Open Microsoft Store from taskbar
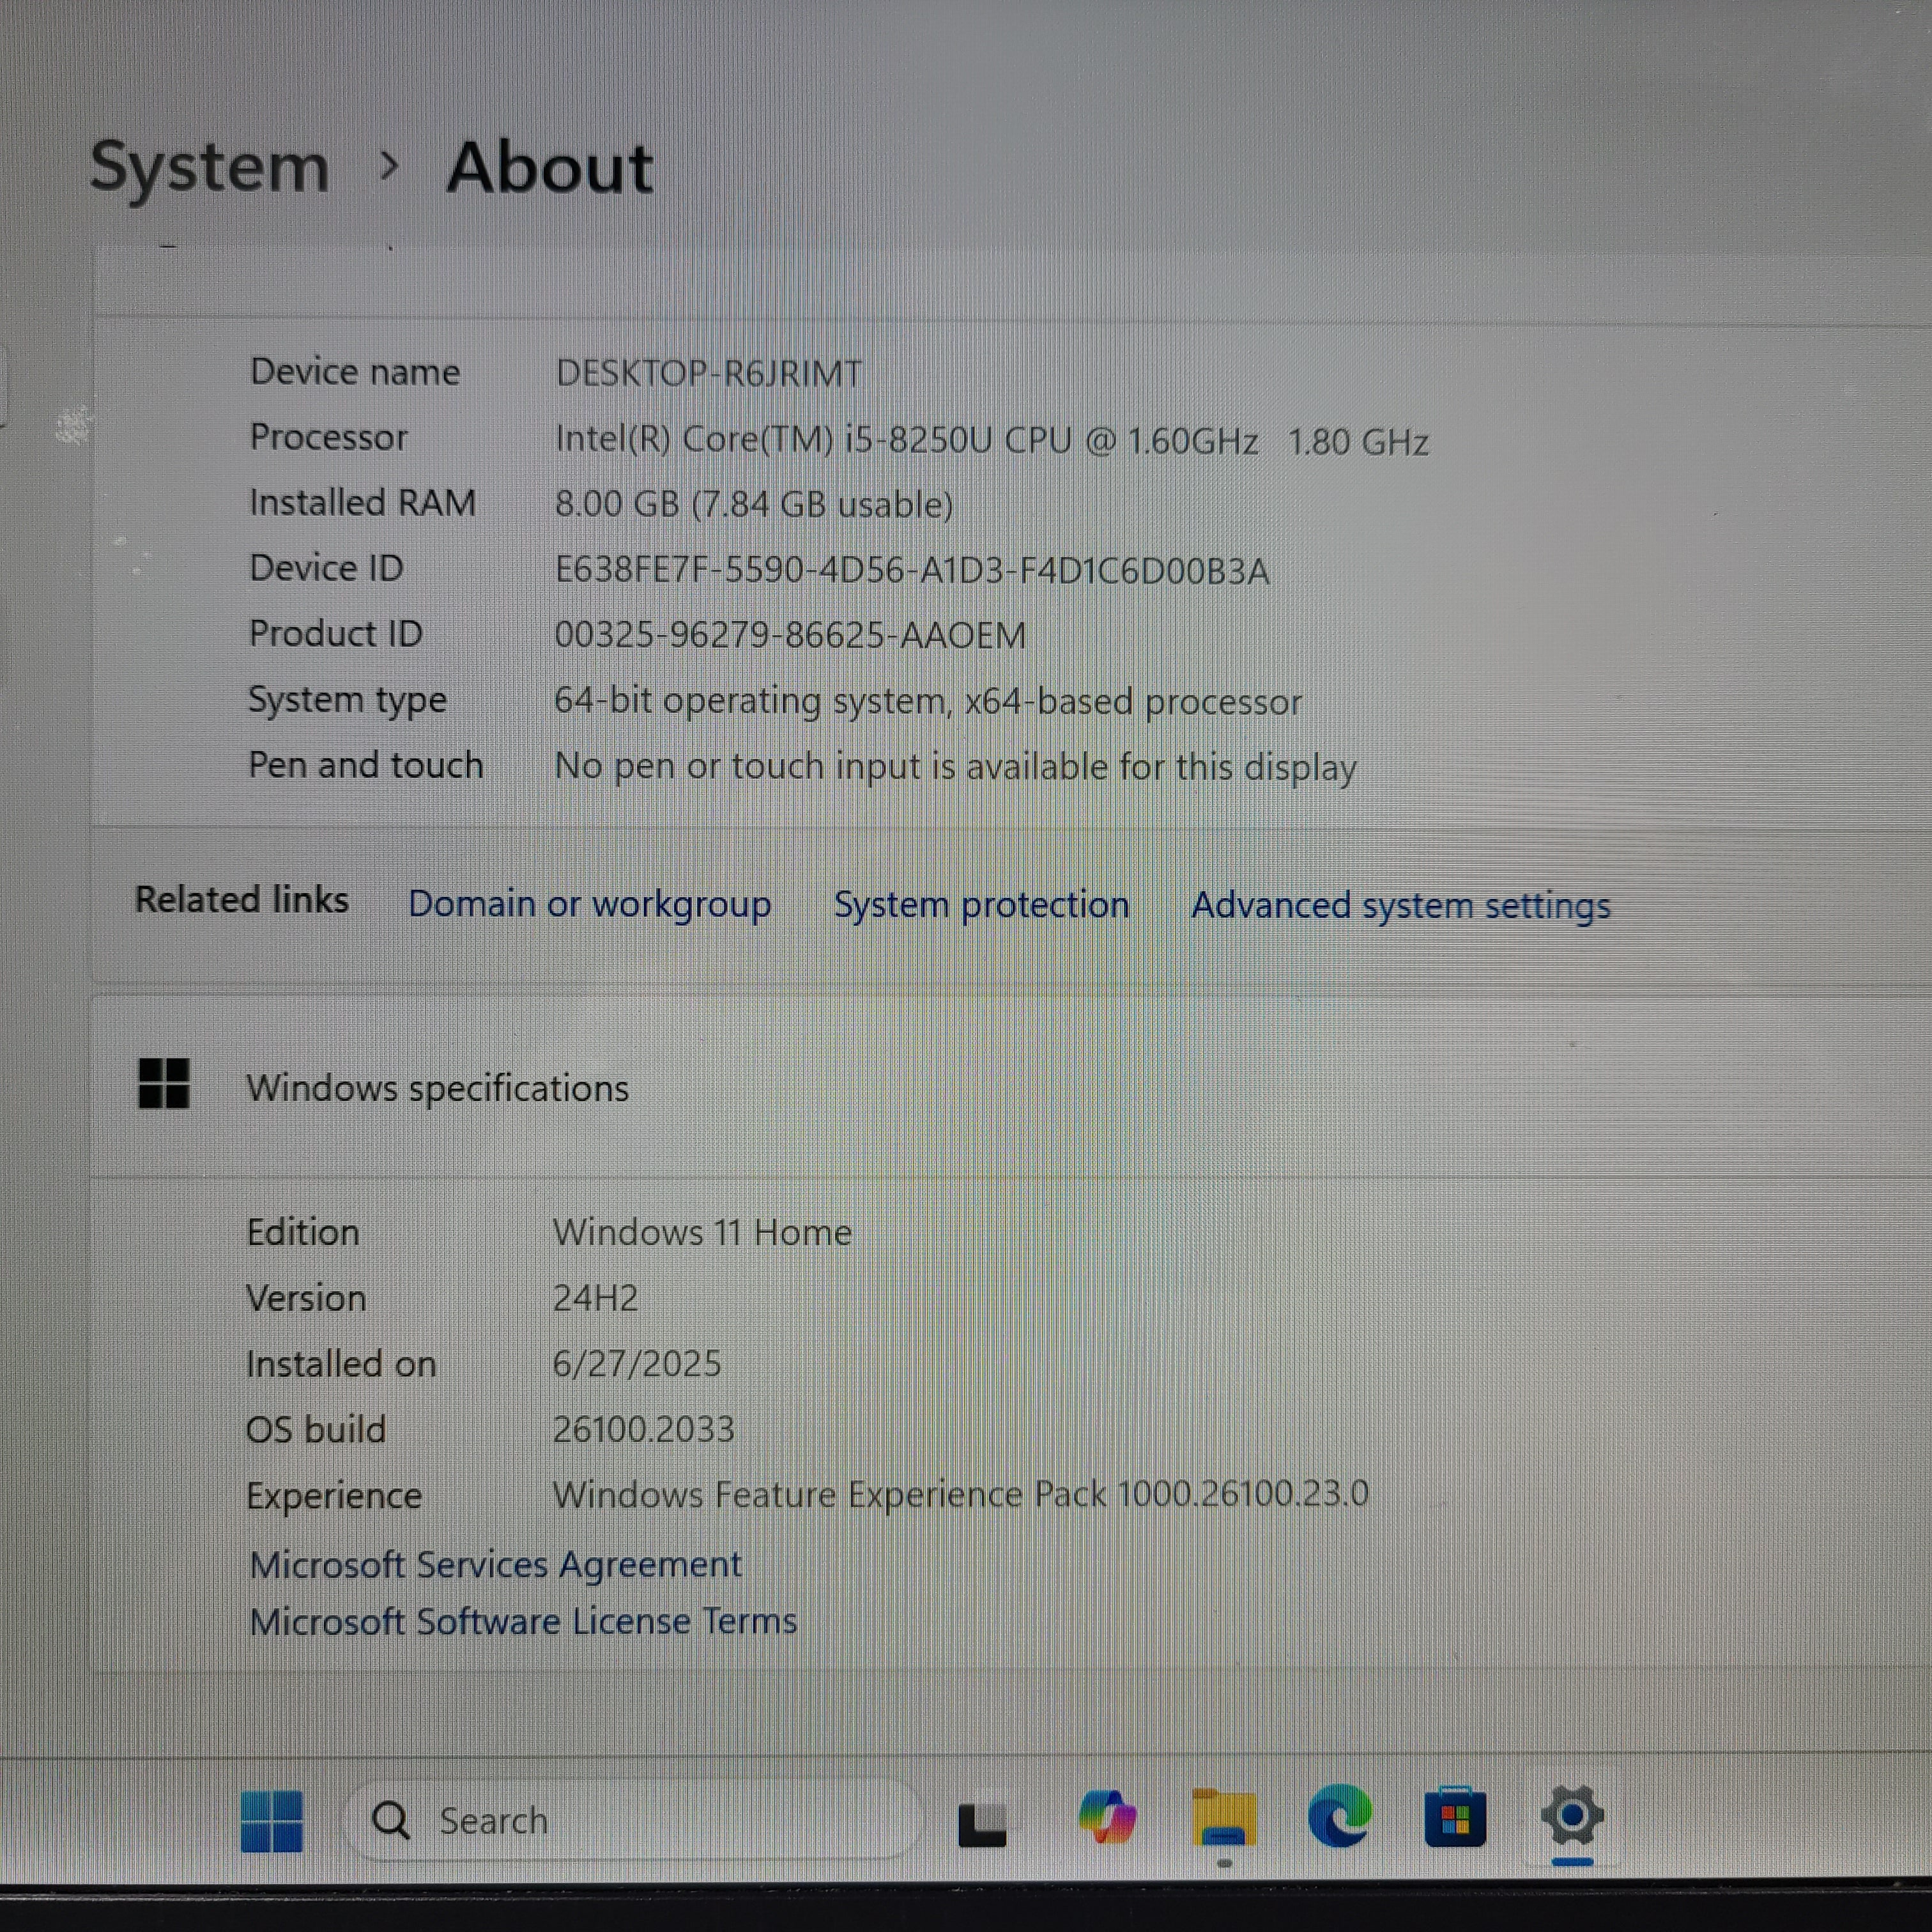The width and height of the screenshot is (1932, 1932). pos(1455,1817)
